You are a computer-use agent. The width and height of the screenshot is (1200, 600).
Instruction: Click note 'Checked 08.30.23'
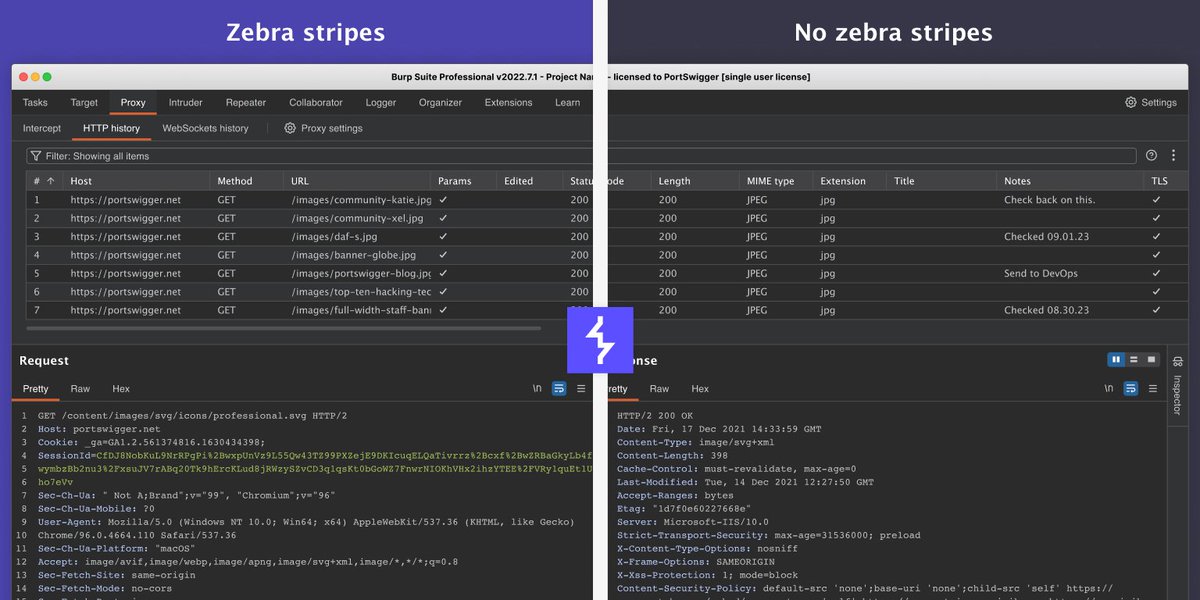pyautogui.click(x=1046, y=310)
